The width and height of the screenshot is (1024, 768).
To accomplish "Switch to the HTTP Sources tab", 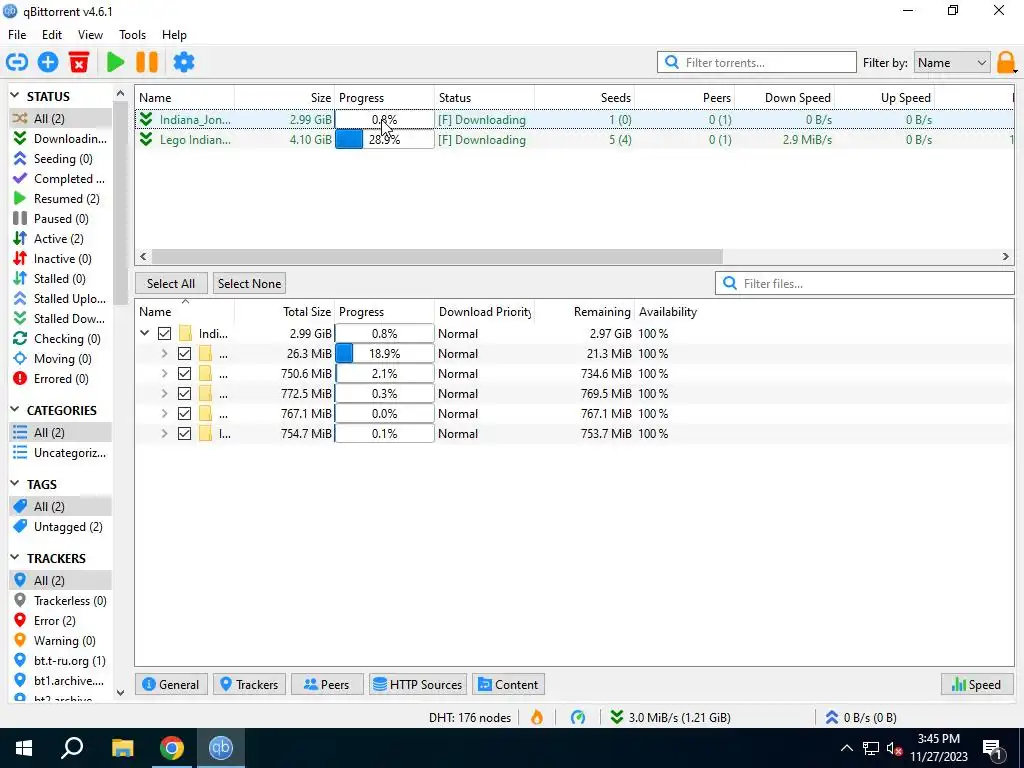I will click(x=418, y=684).
